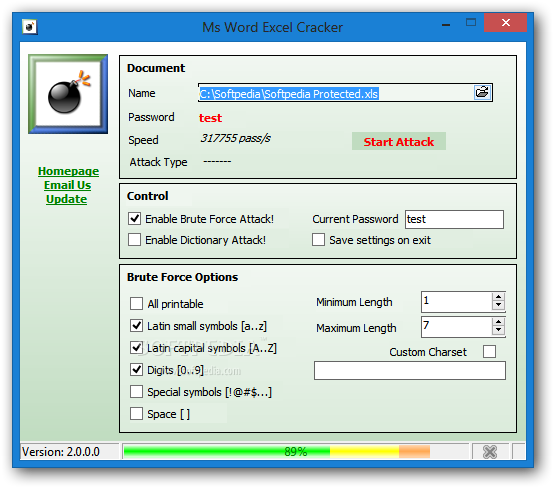Focus the Current Password field
554x488 pixels.
pyautogui.click(x=454, y=219)
